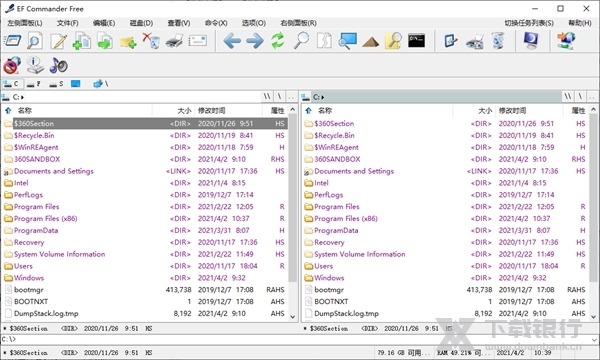Open the 左侧面板(L) menu
Screen dimensions: 600x360
(x=24, y=23)
